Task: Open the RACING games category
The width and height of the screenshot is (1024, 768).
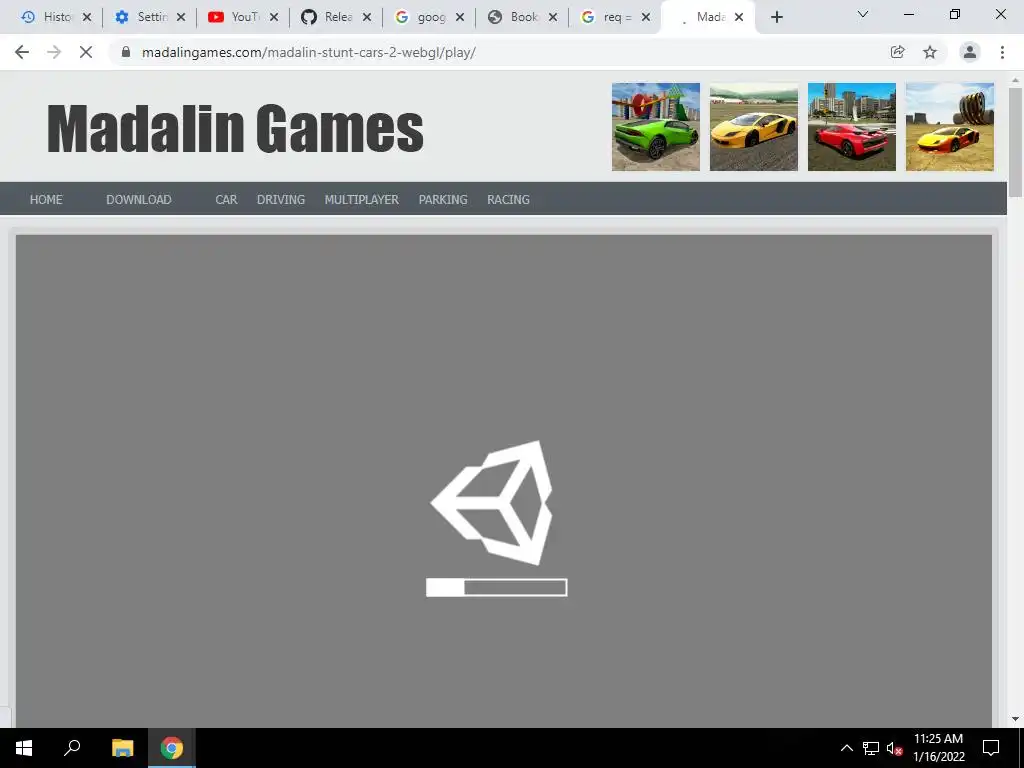Action: point(508,199)
